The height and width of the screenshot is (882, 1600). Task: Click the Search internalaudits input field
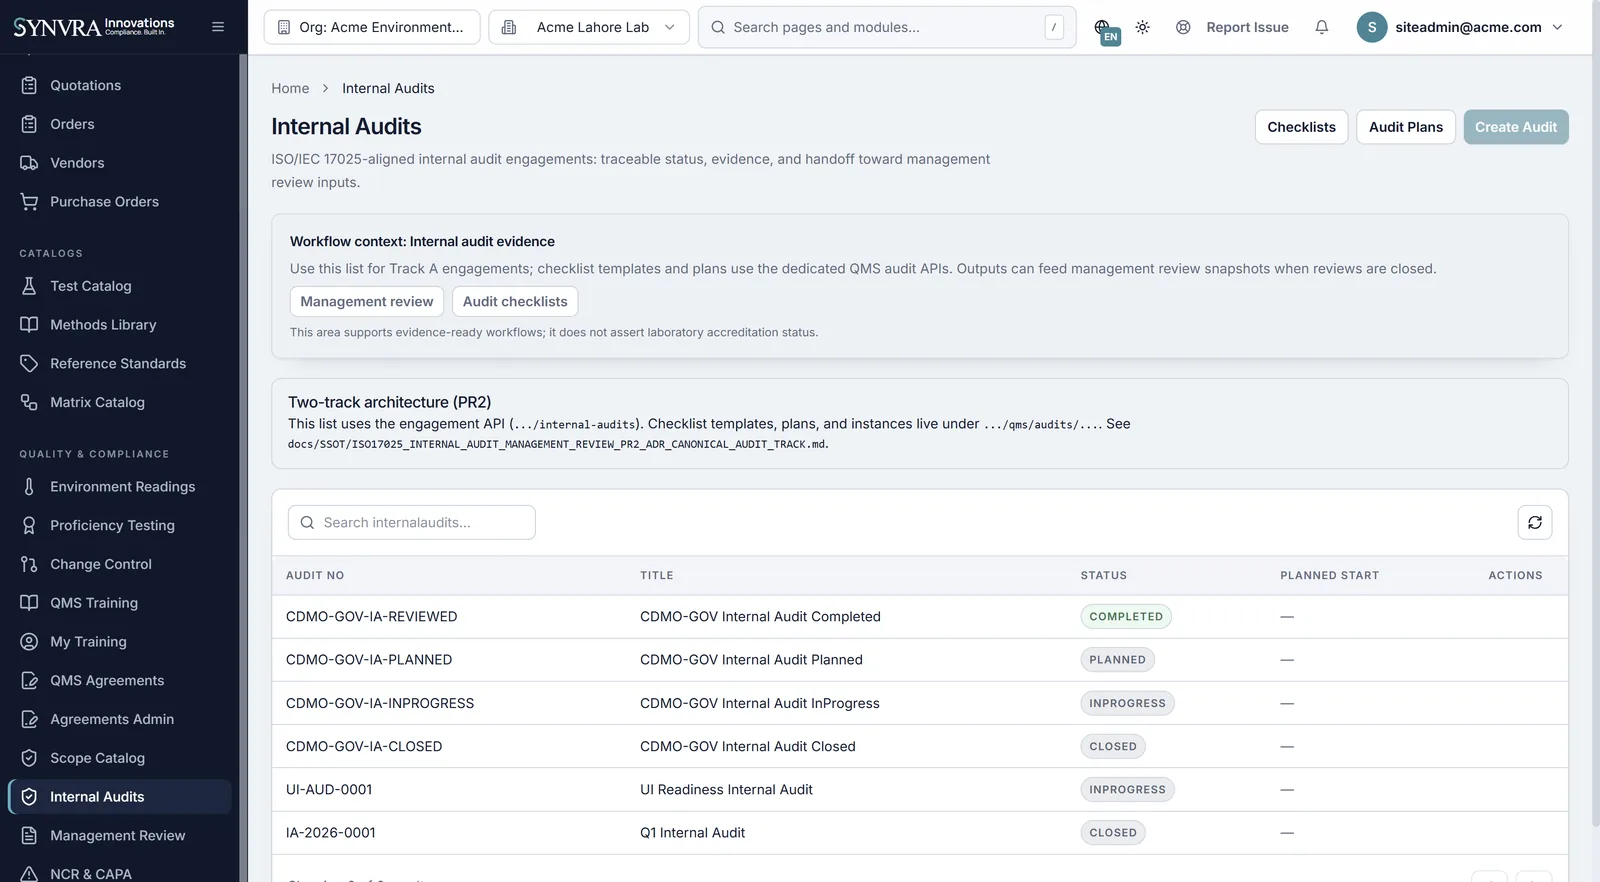[x=412, y=522]
